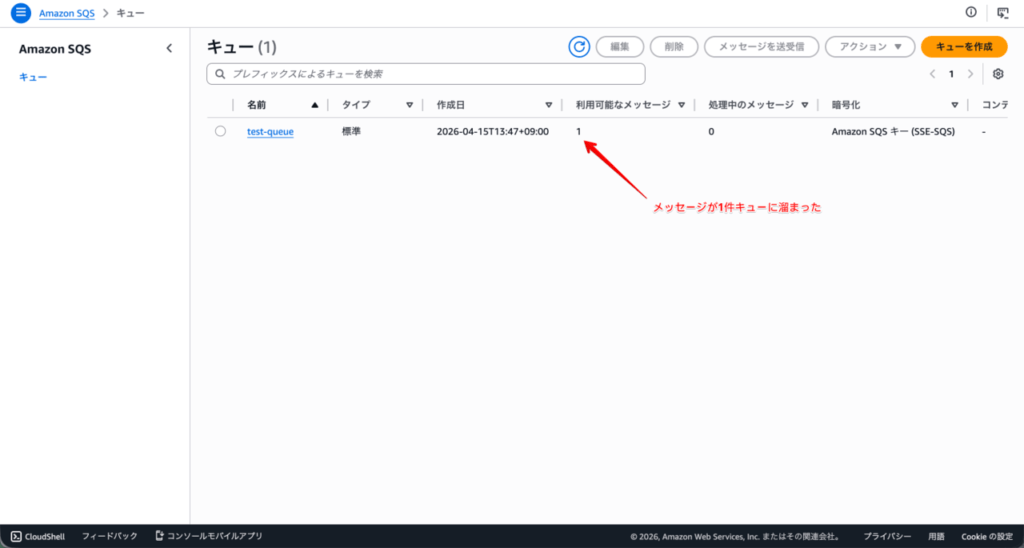This screenshot has height=548, width=1024.
Task: Focus the queue prefix search field
Action: click(x=426, y=74)
